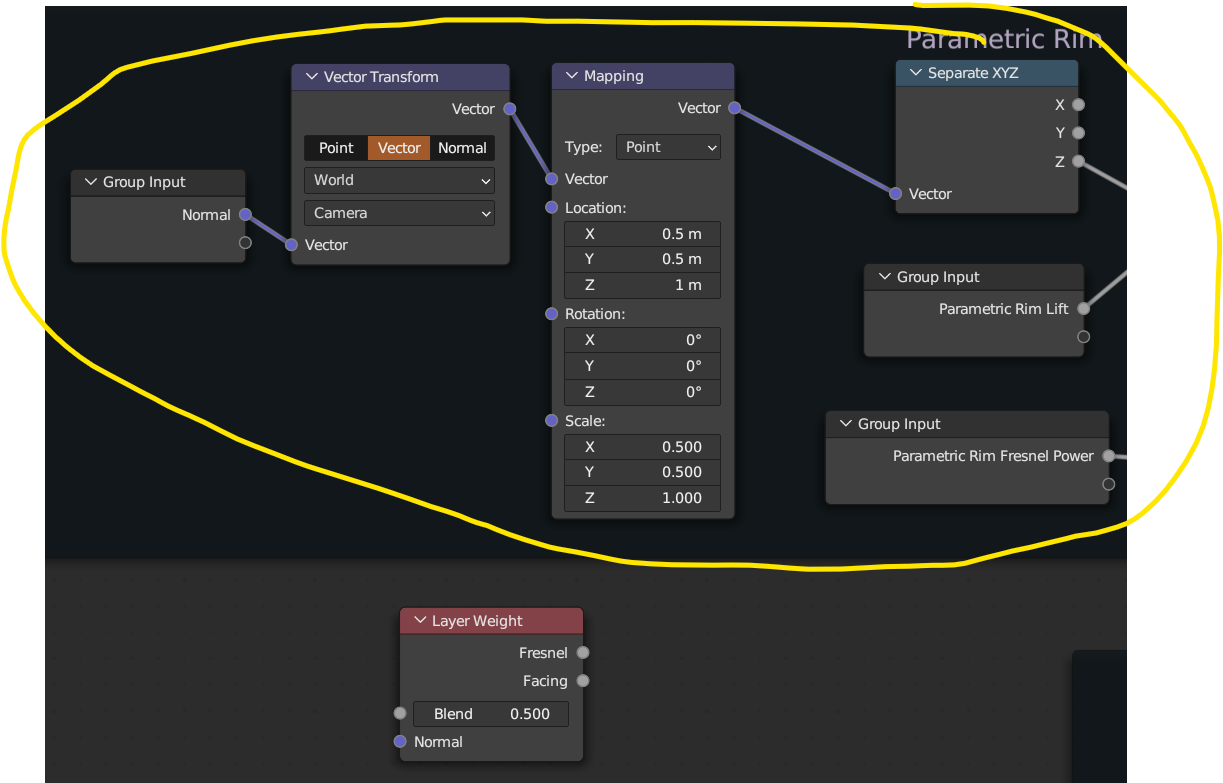Click the Vector output socket on Vector Transform
This screenshot has width=1223, height=783.
click(509, 108)
